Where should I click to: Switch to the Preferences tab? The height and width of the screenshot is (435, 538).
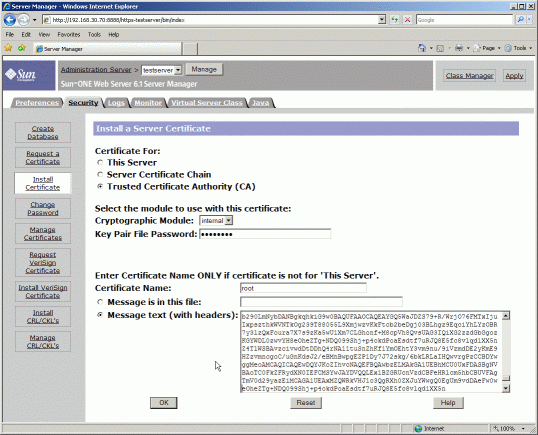tap(37, 103)
